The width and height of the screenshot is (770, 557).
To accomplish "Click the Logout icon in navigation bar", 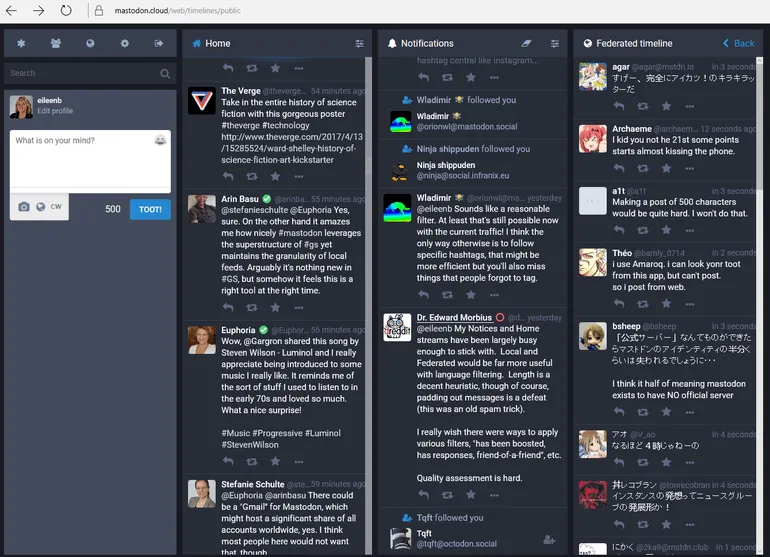I will click(159, 43).
